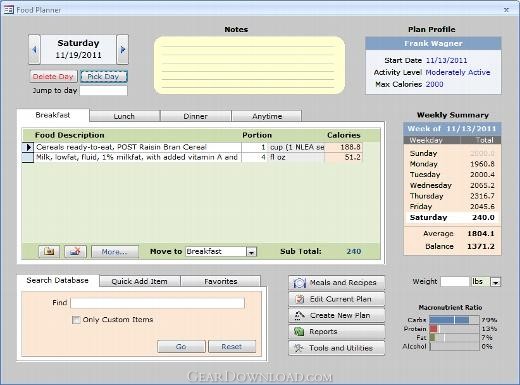Screen dimensions: 520x385
Task: Open Meals and Recipes
Action: (x=337, y=283)
